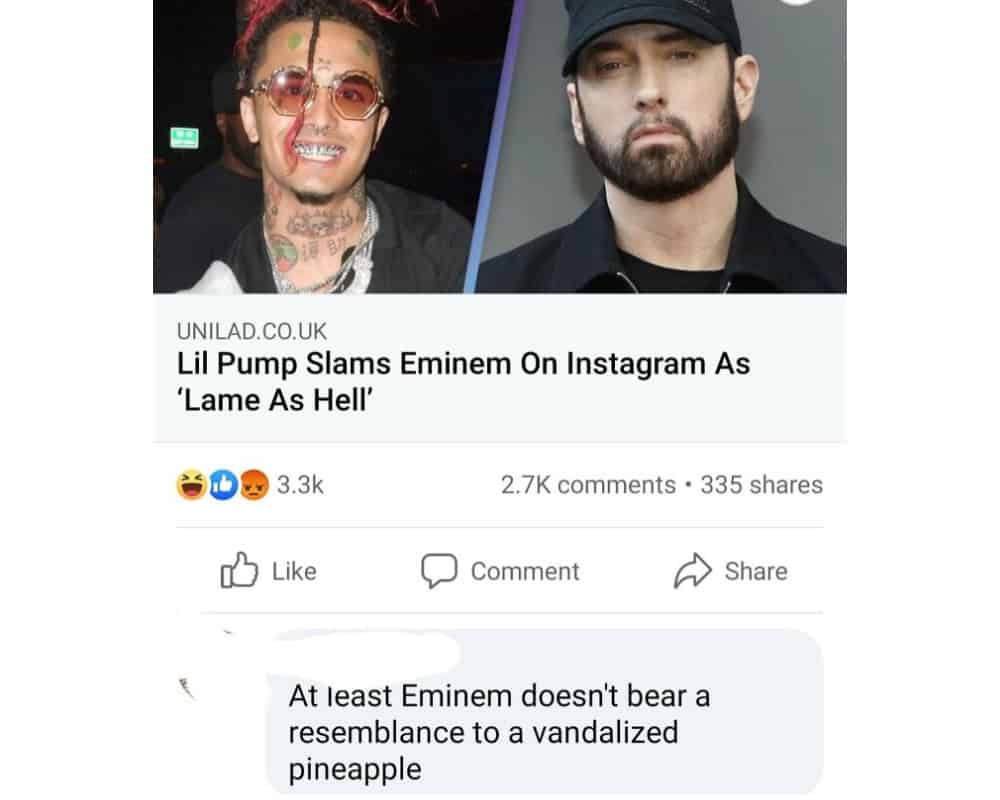Select the thumbs-up icon beside Like
This screenshot has width=1000, height=800.
[x=240, y=571]
